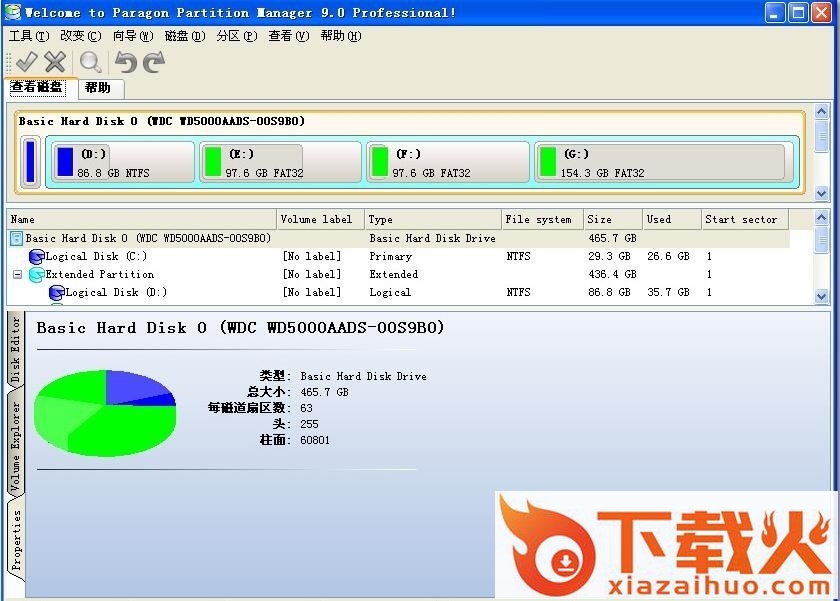Screen dimensions: 840x601
Task: Open the 向导(W) menu
Action: [x=133, y=36]
